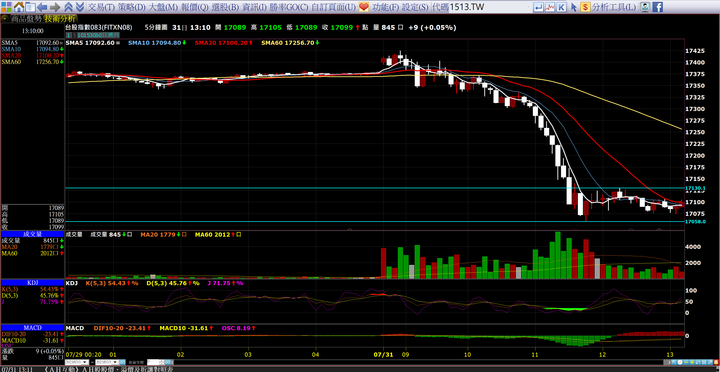
Task: Switch to the 技術分析 tab
Action: point(60,19)
